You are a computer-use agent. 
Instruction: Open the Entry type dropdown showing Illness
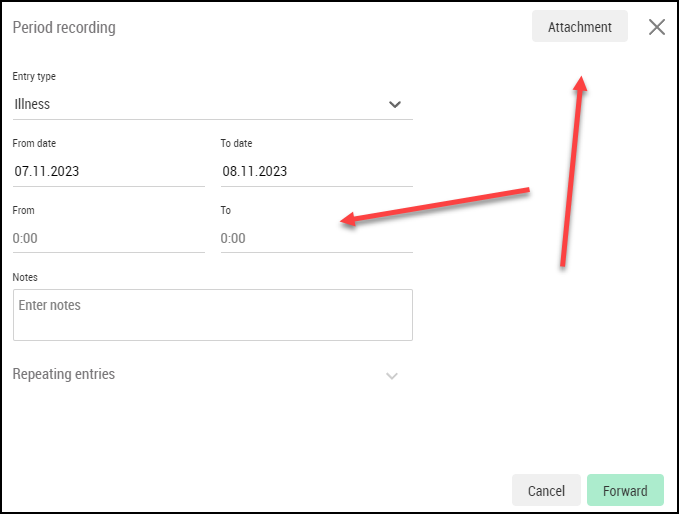(x=213, y=104)
